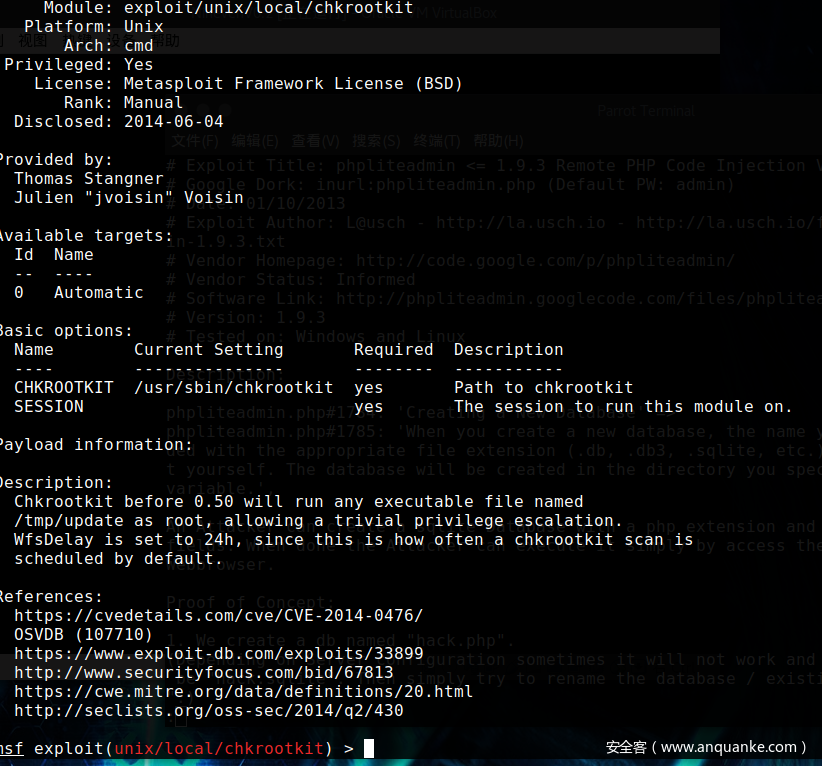
Task: Click the OSVDB (107710) reference line
Action: (x=83, y=634)
